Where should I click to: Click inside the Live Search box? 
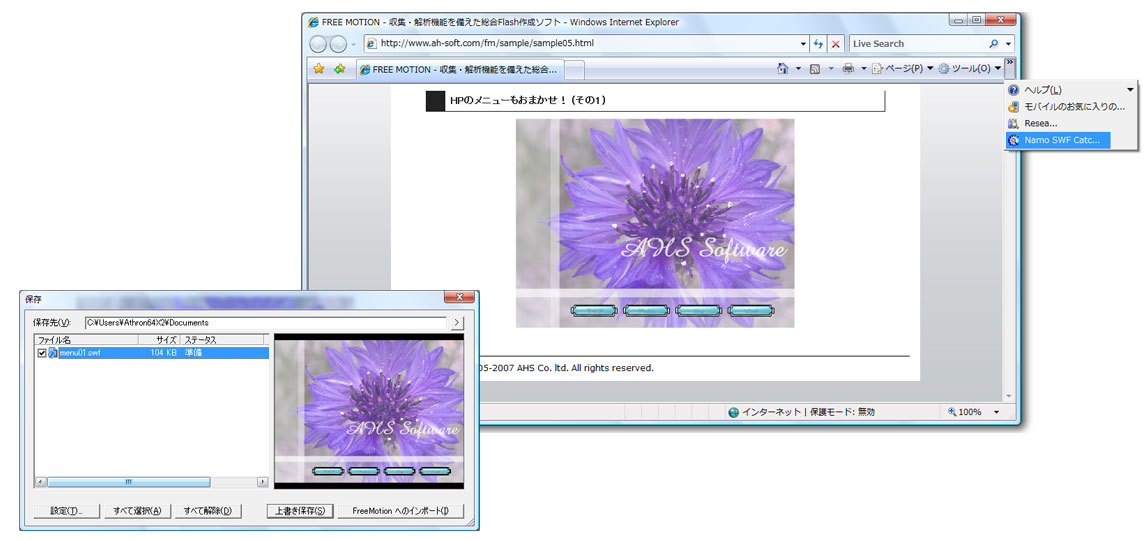pyautogui.click(x=918, y=44)
